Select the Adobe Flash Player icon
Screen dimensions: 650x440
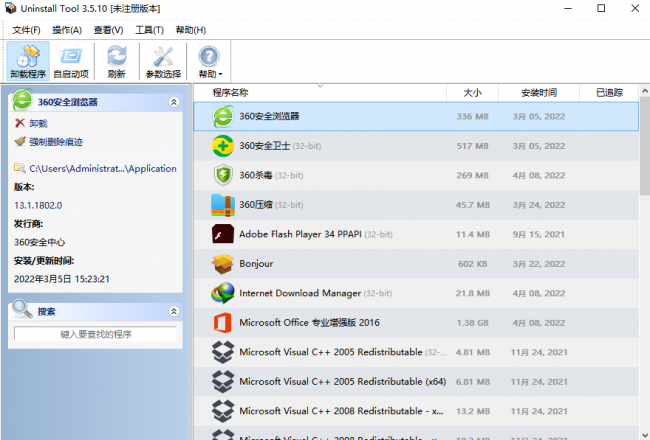click(223, 234)
